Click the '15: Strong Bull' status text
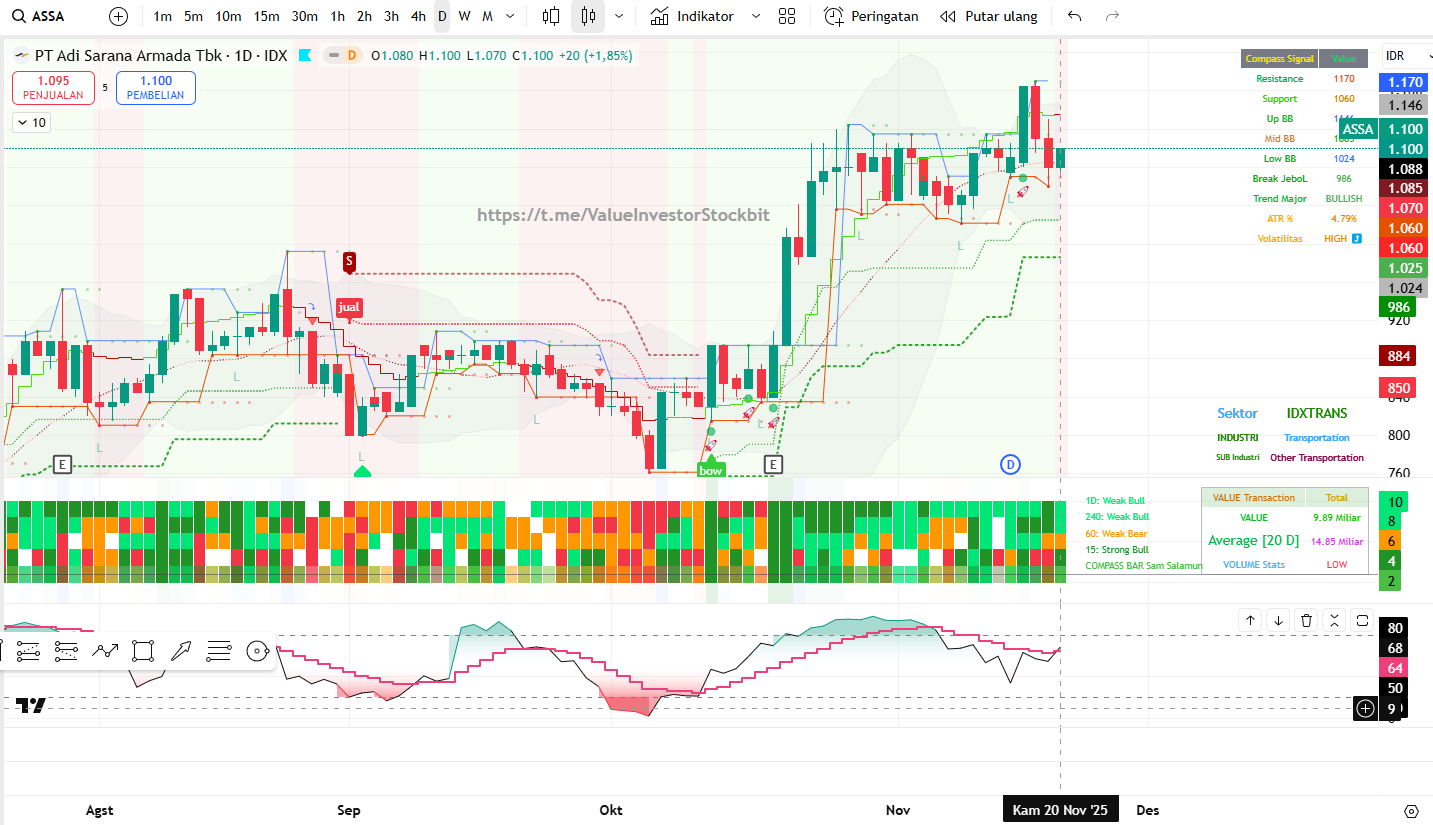 [1117, 550]
